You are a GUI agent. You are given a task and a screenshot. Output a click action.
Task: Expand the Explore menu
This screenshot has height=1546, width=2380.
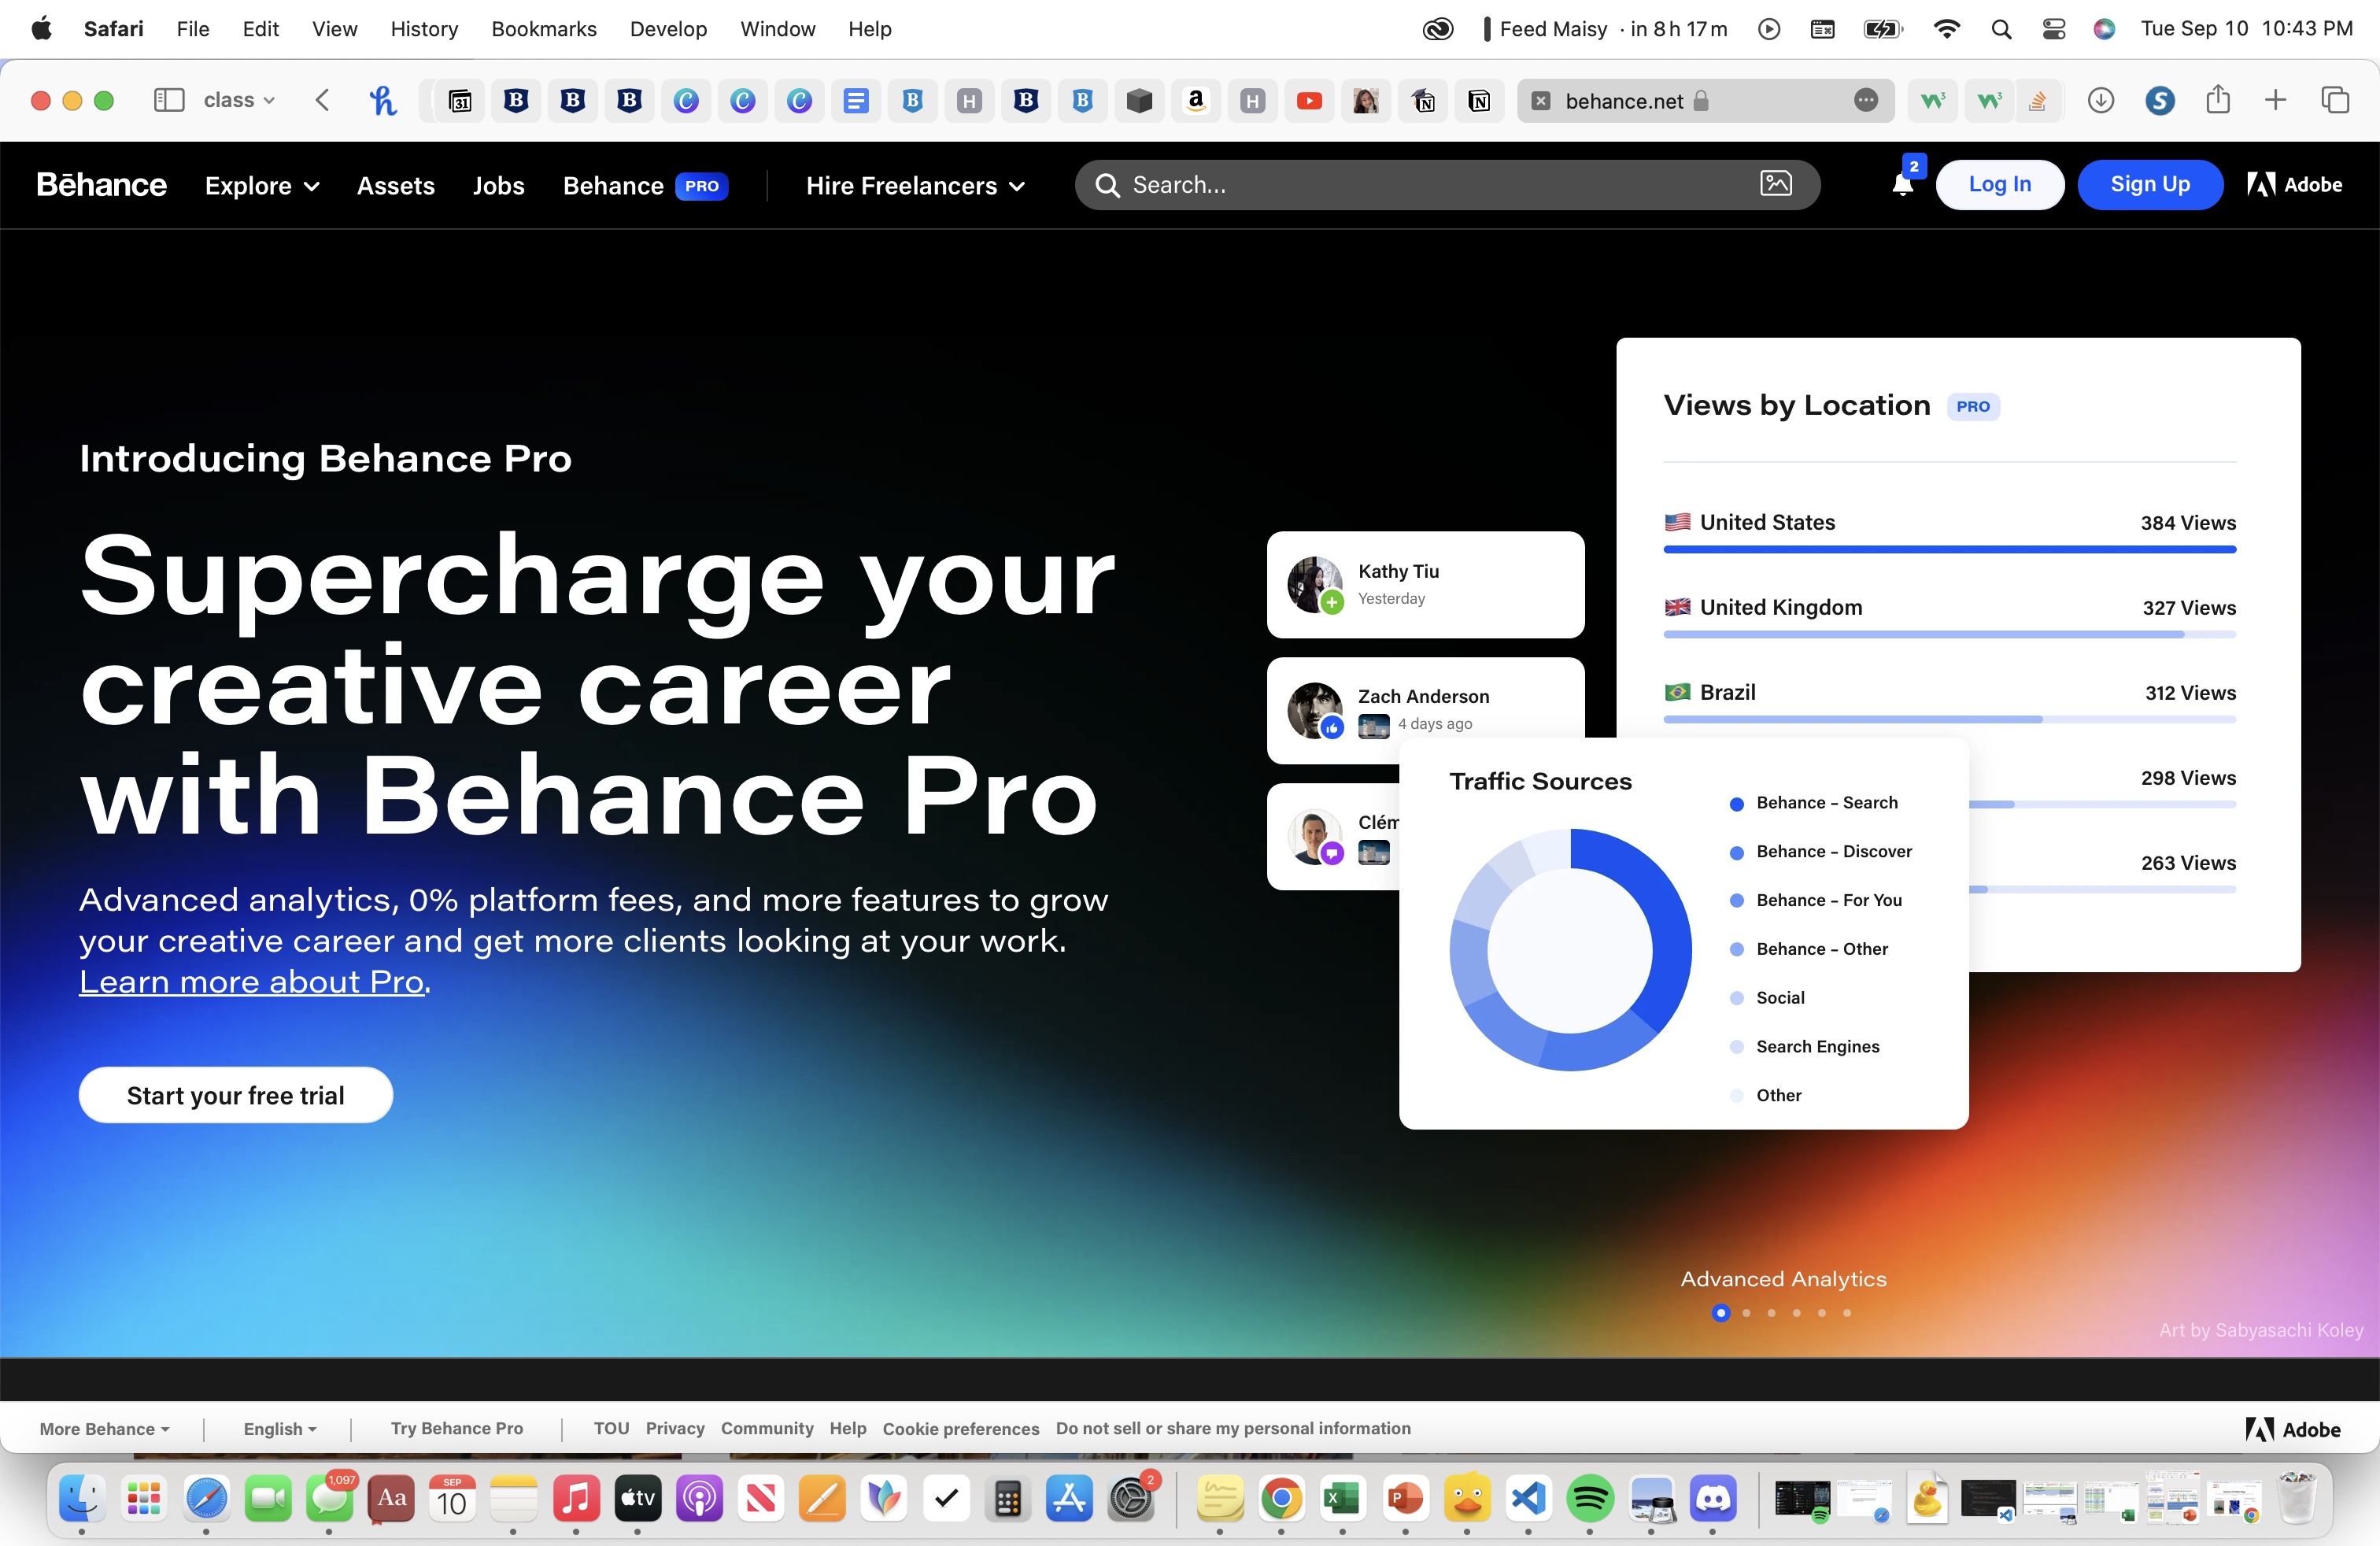click(262, 186)
